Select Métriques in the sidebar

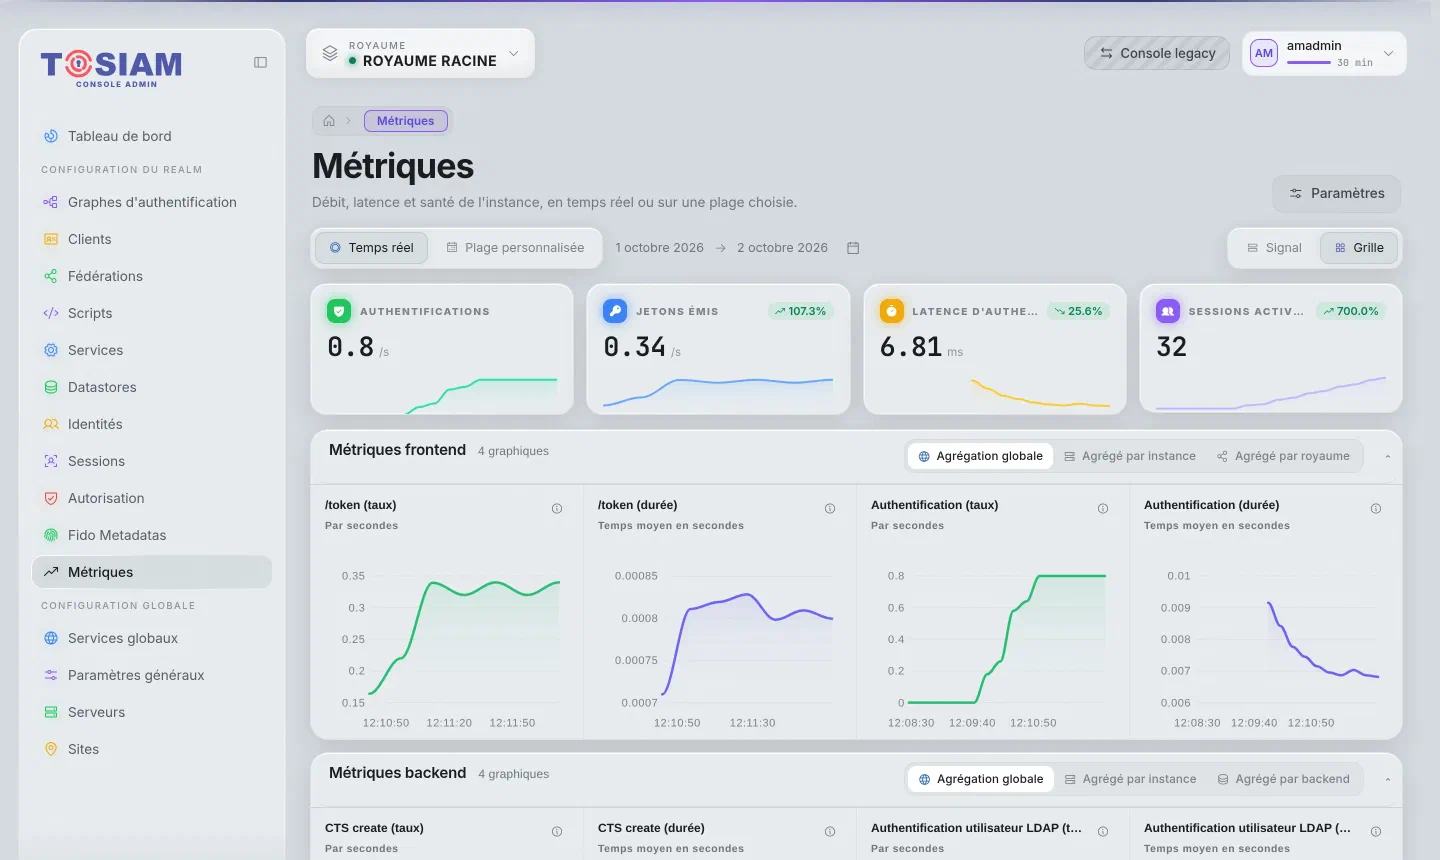pyautogui.click(x=152, y=572)
